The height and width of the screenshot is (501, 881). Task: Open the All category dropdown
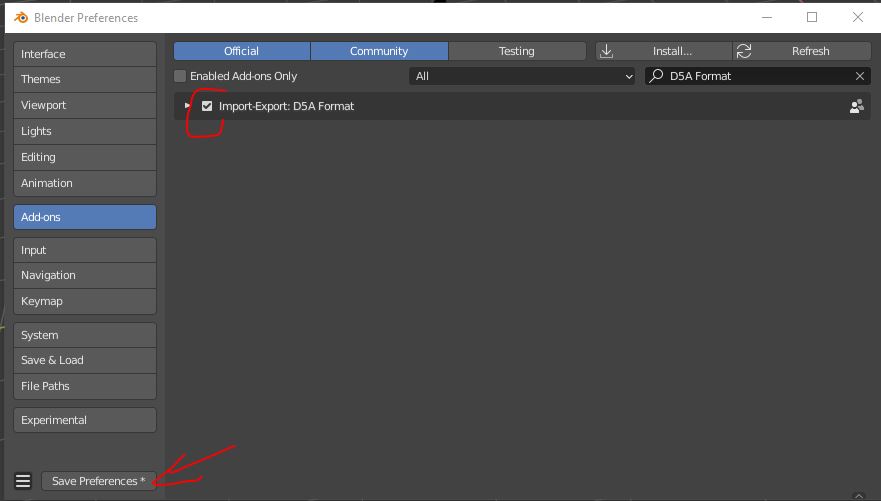pos(523,76)
